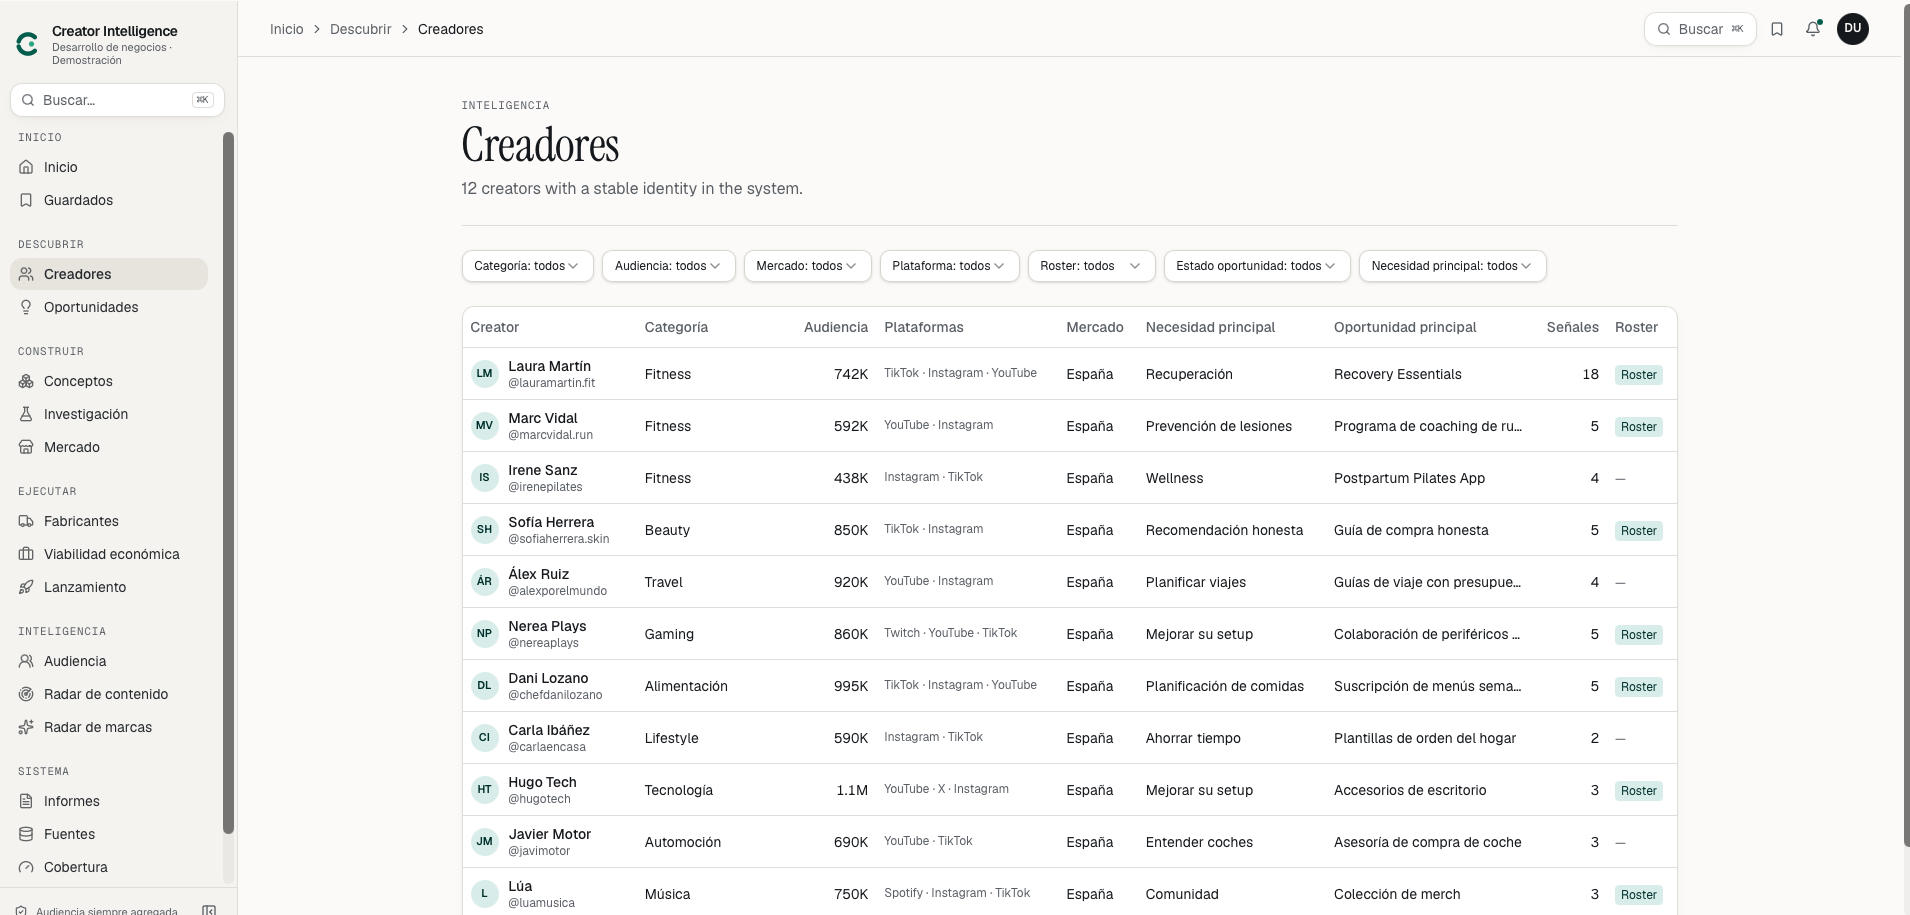
Task: Open the Estado oportunidad filter dropdown
Action: point(1257,266)
